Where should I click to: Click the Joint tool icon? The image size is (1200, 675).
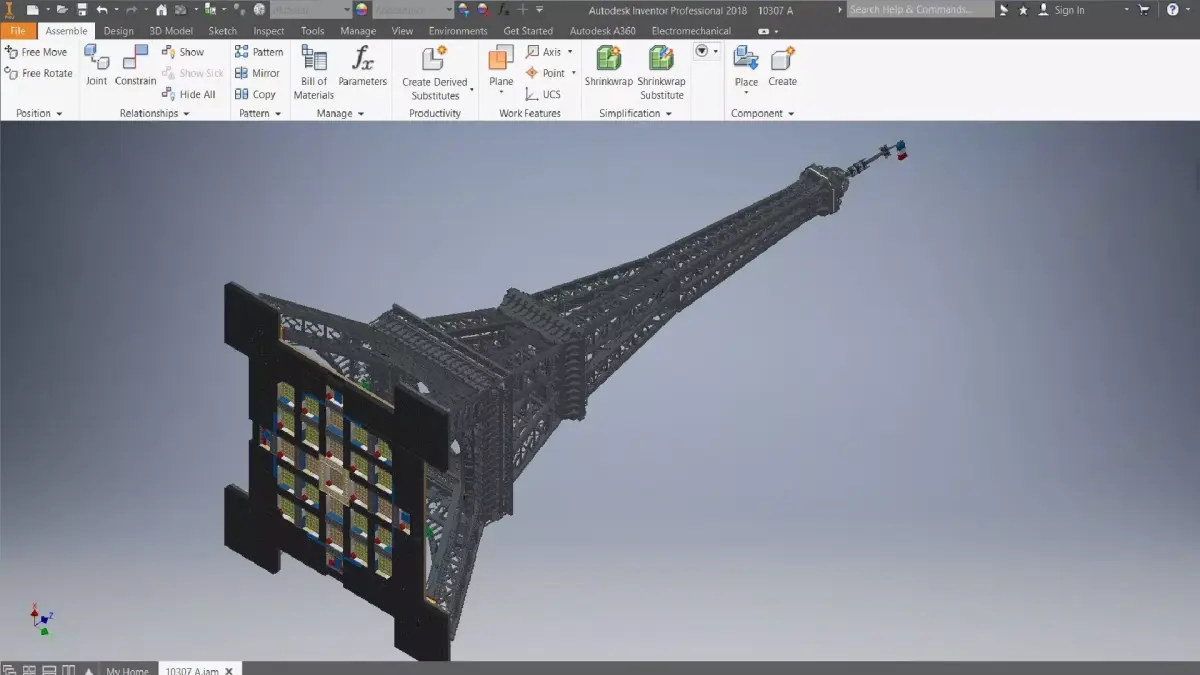(x=96, y=58)
